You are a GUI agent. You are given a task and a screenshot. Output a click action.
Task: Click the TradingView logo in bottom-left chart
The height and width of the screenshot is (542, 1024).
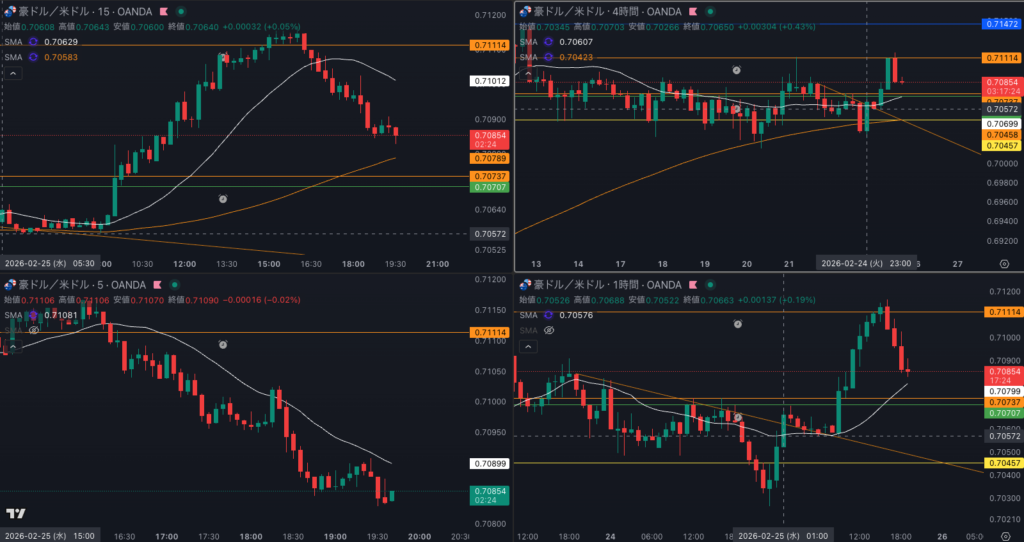(x=15, y=514)
